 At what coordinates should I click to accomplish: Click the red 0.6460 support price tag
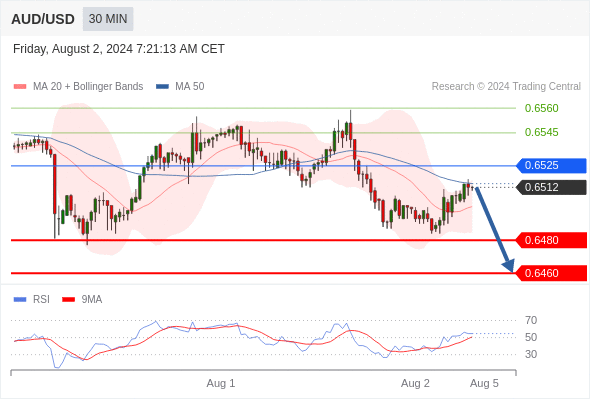551,273
